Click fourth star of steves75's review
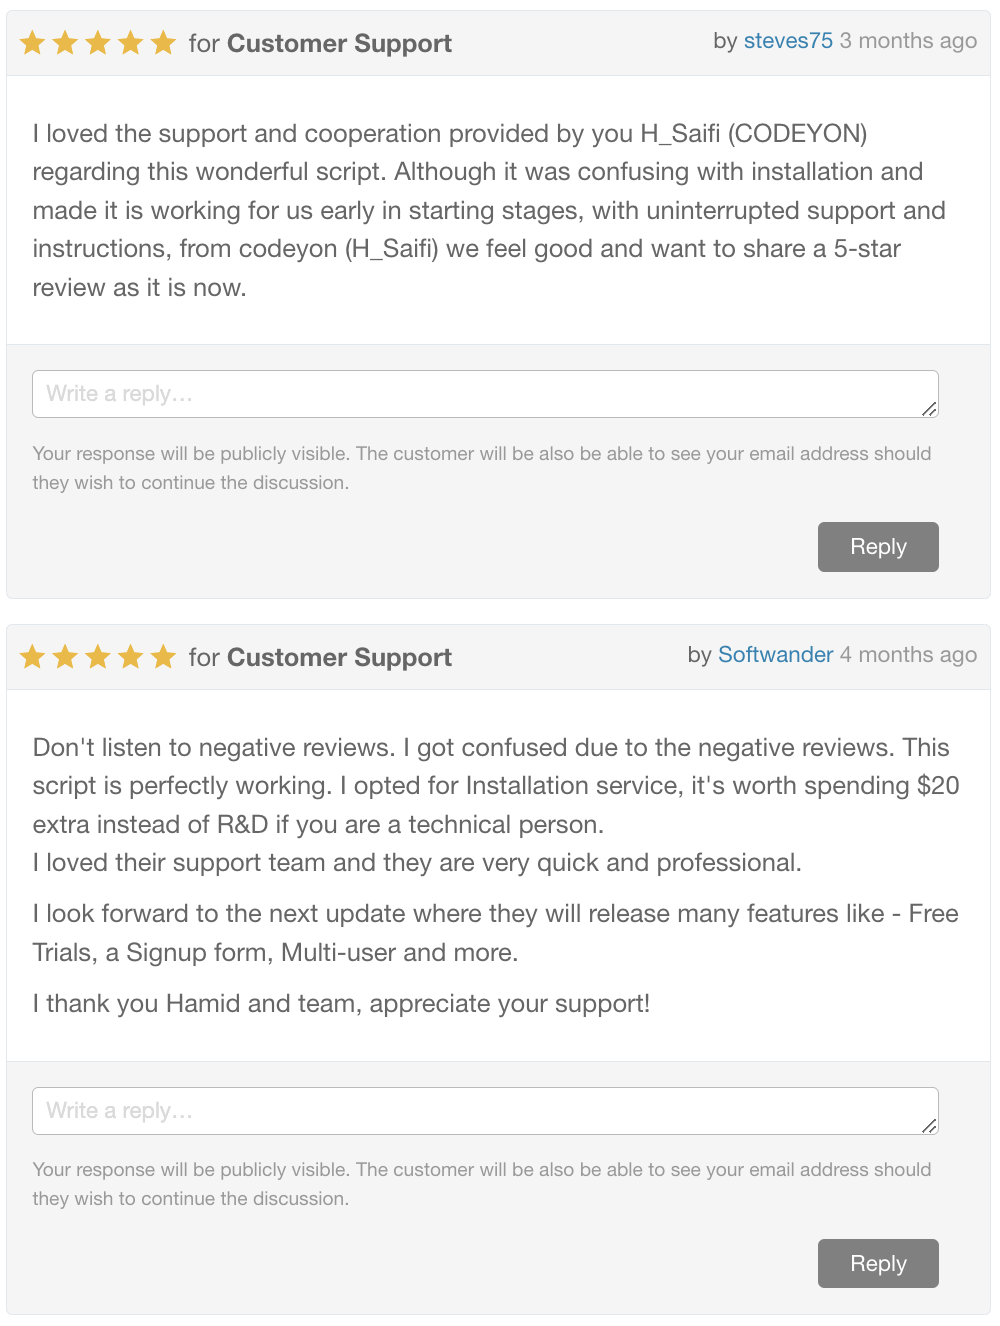This screenshot has height=1326, width=1000. coord(131,43)
